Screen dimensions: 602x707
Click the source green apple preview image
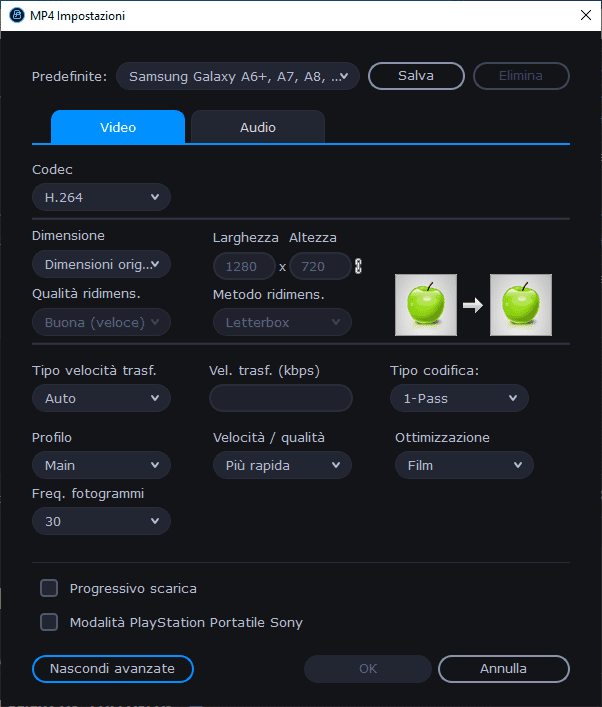click(426, 304)
